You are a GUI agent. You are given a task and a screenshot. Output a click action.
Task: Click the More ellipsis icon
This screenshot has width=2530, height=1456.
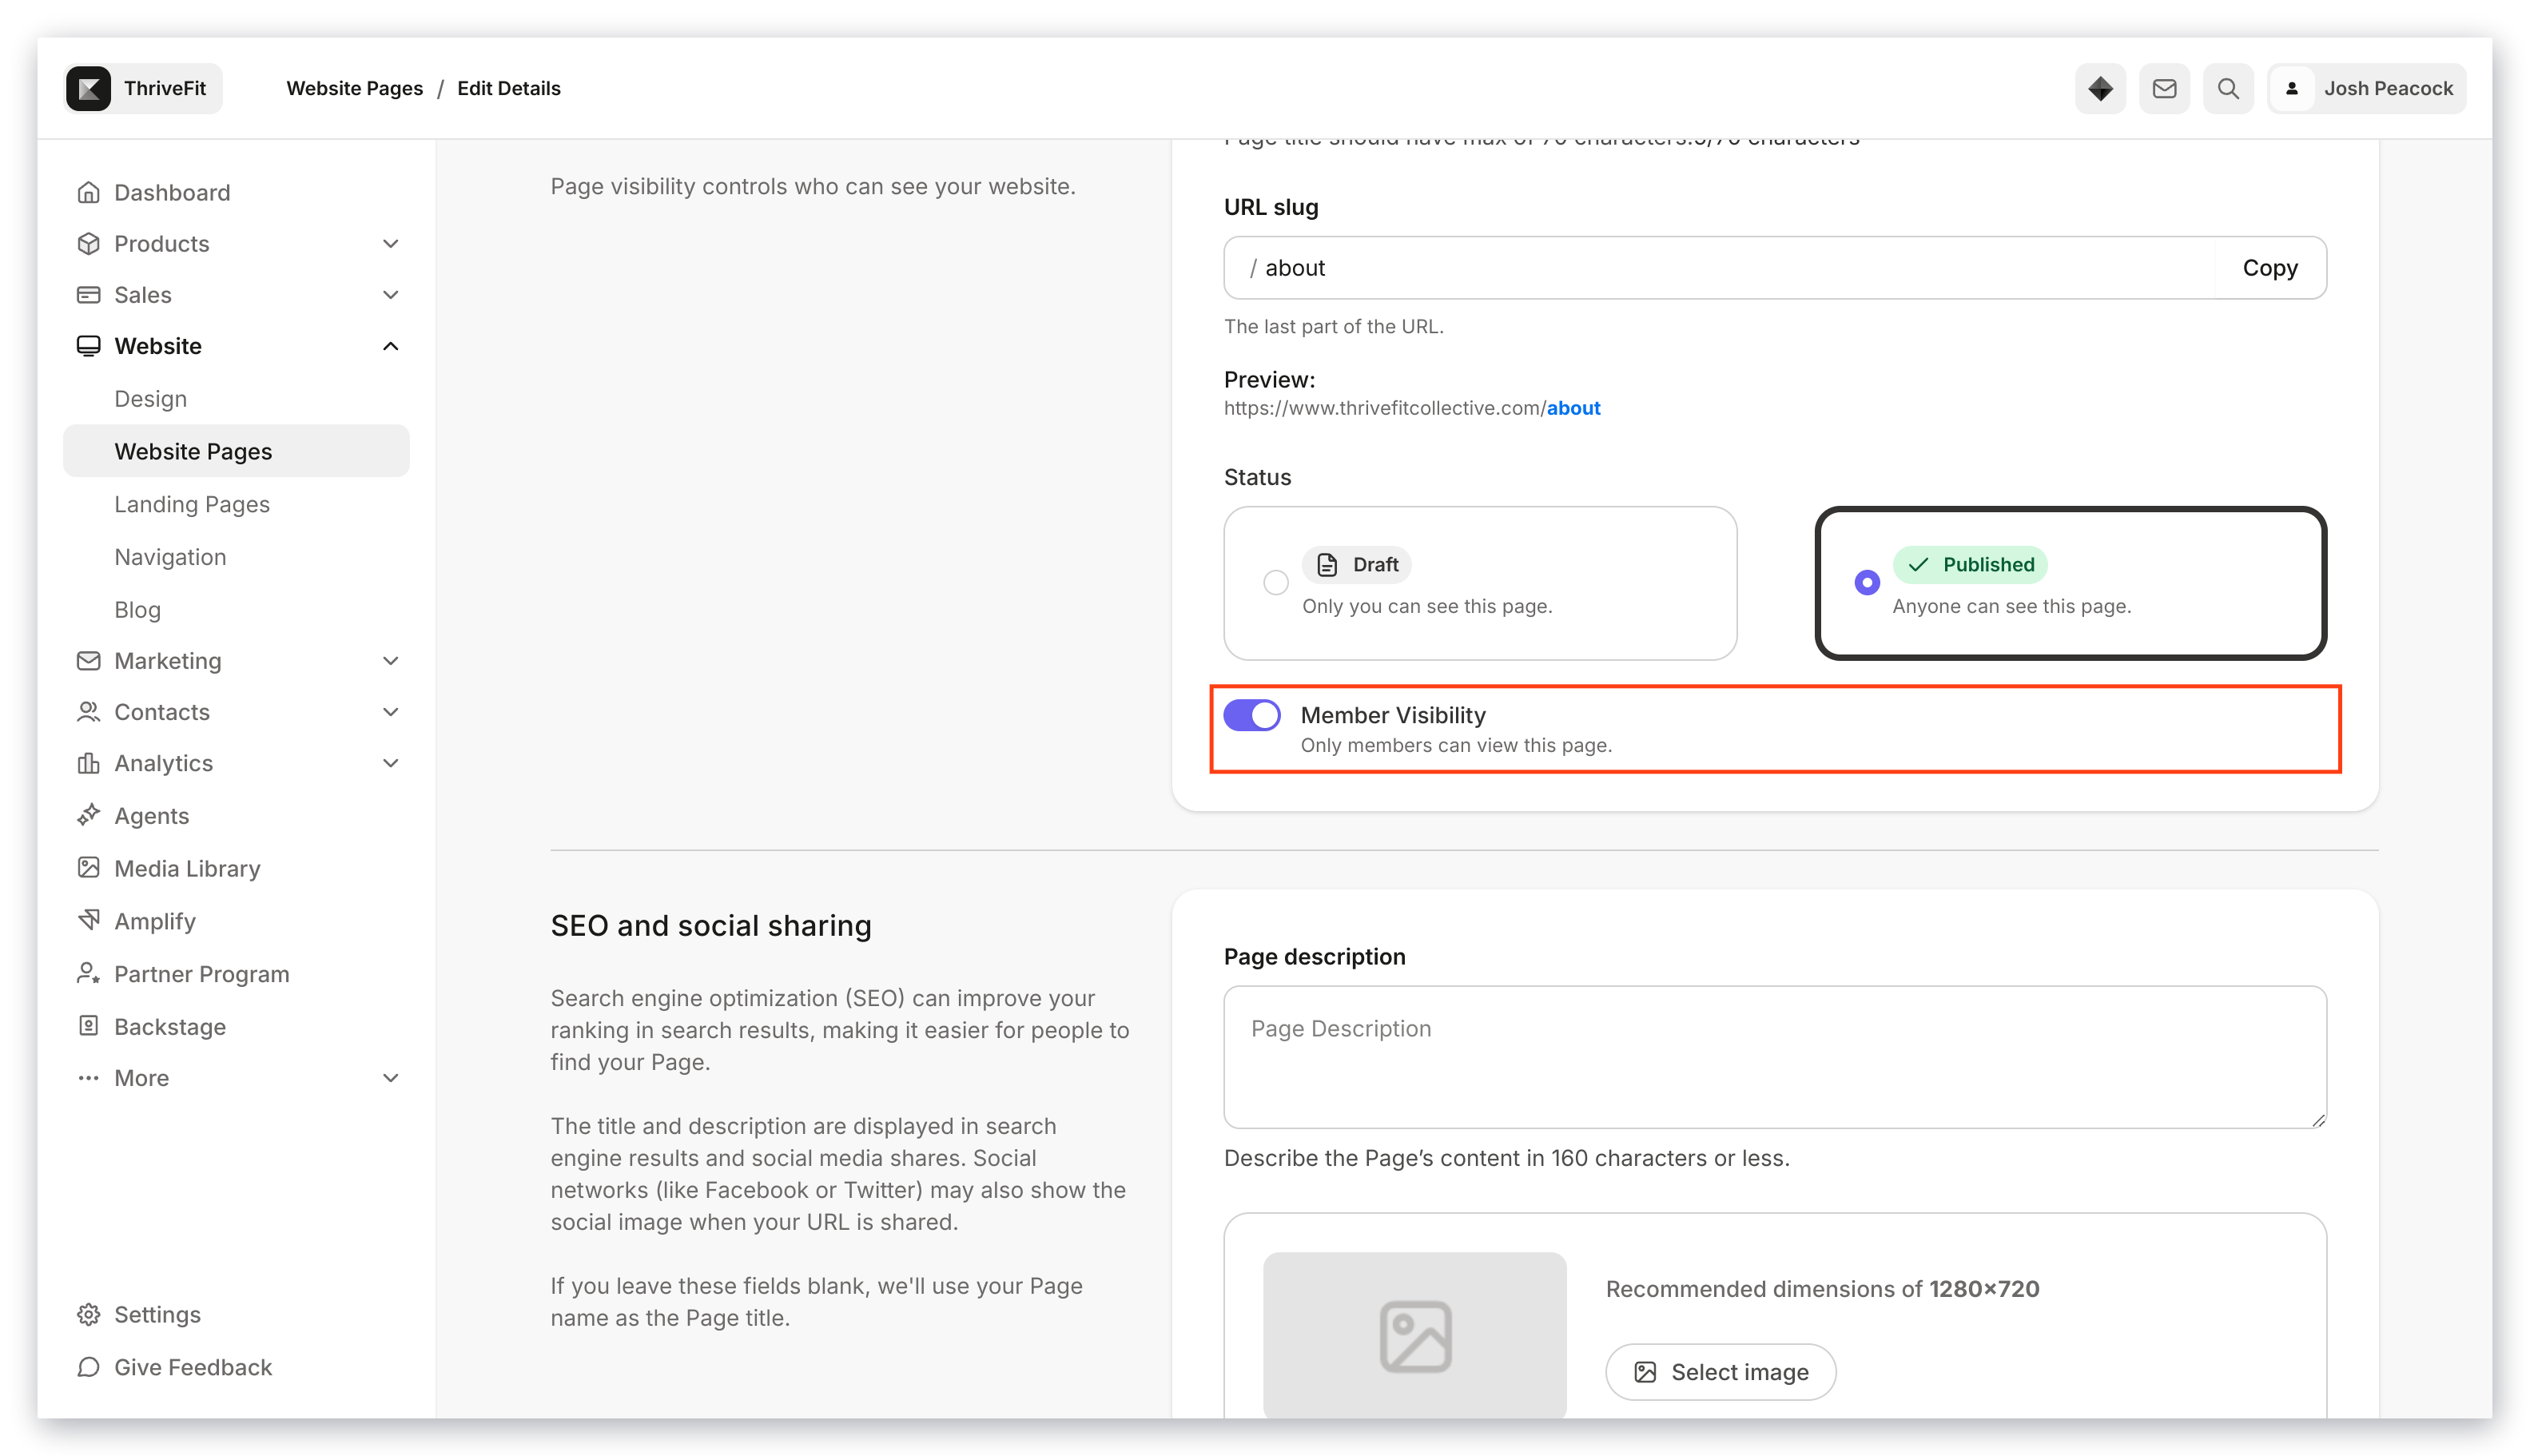tap(89, 1077)
